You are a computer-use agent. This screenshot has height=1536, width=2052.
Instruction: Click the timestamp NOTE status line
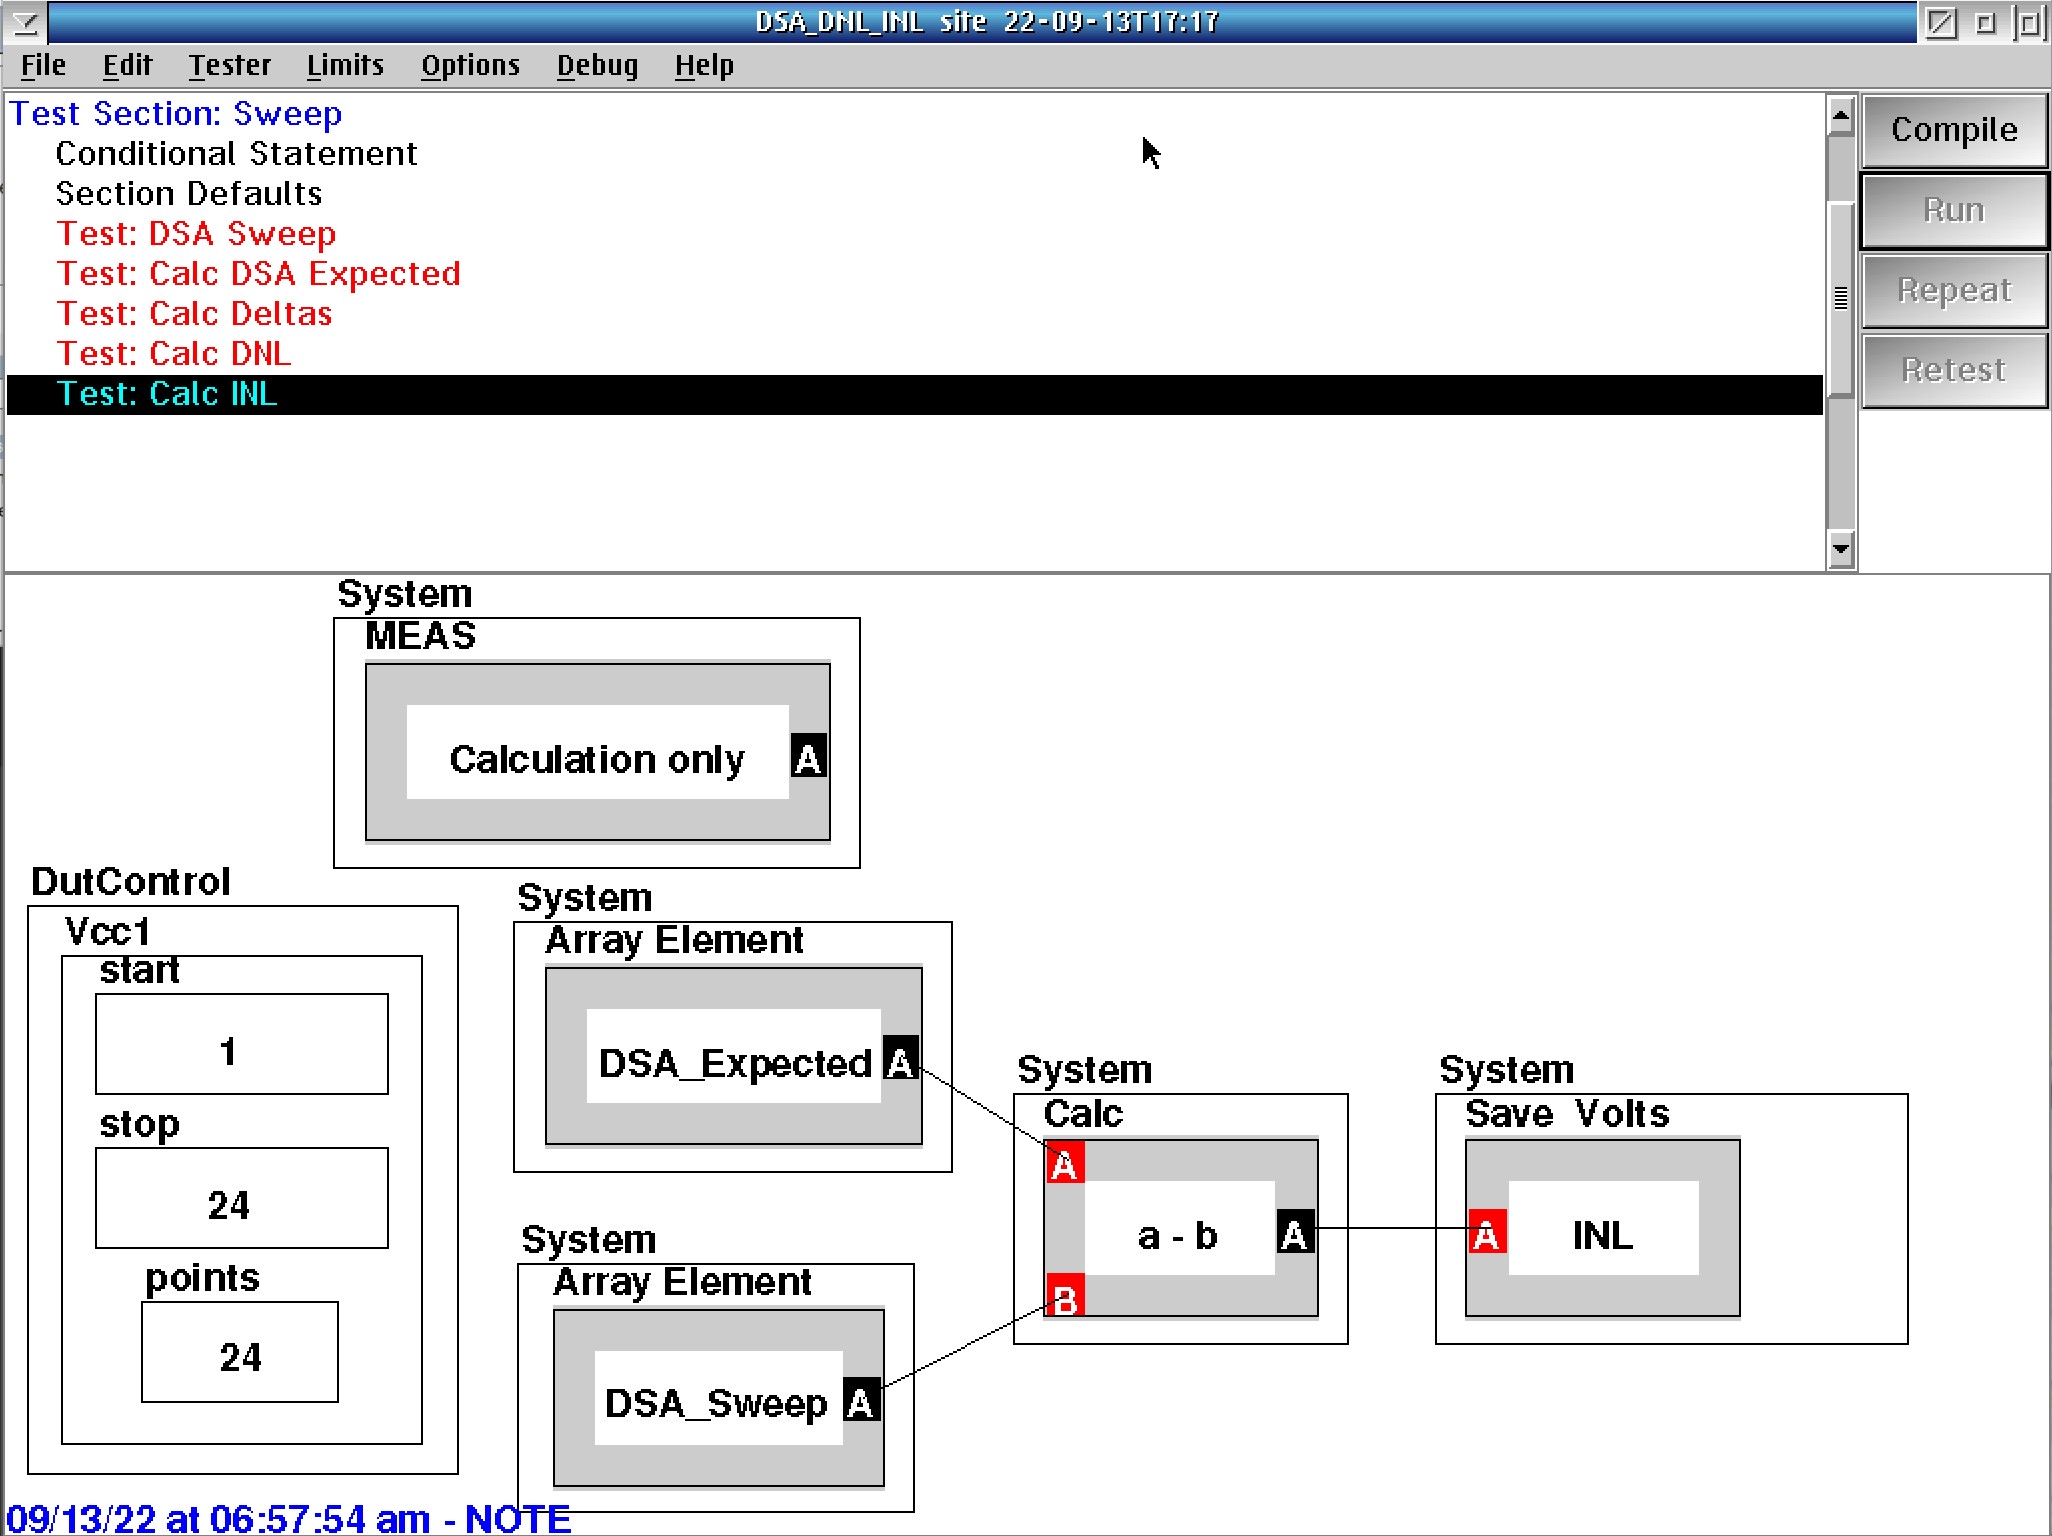[x=288, y=1518]
